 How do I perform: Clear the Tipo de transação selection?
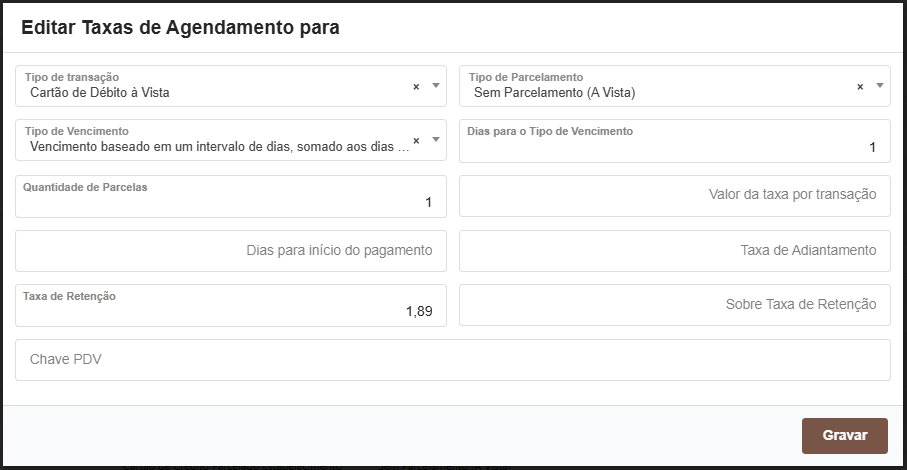point(416,87)
